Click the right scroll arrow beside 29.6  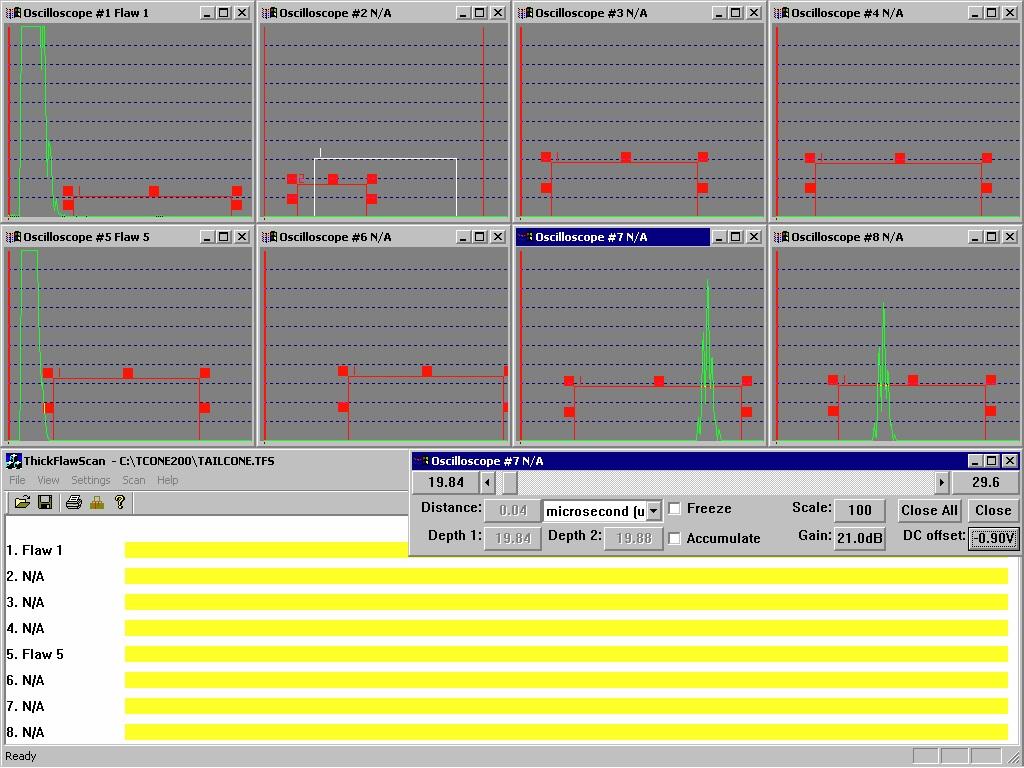pos(941,482)
